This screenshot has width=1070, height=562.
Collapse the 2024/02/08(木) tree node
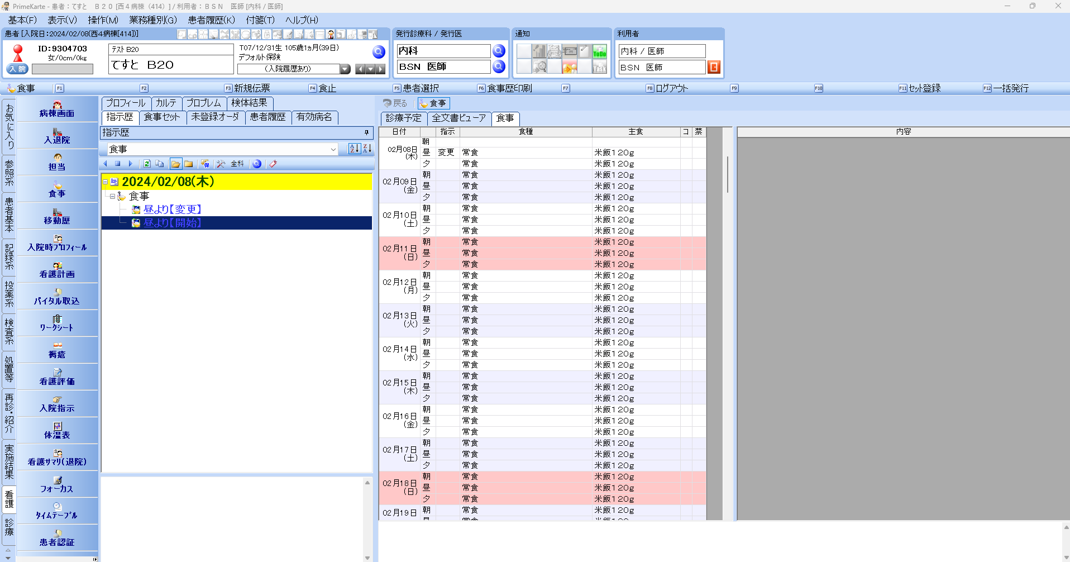coord(105,182)
